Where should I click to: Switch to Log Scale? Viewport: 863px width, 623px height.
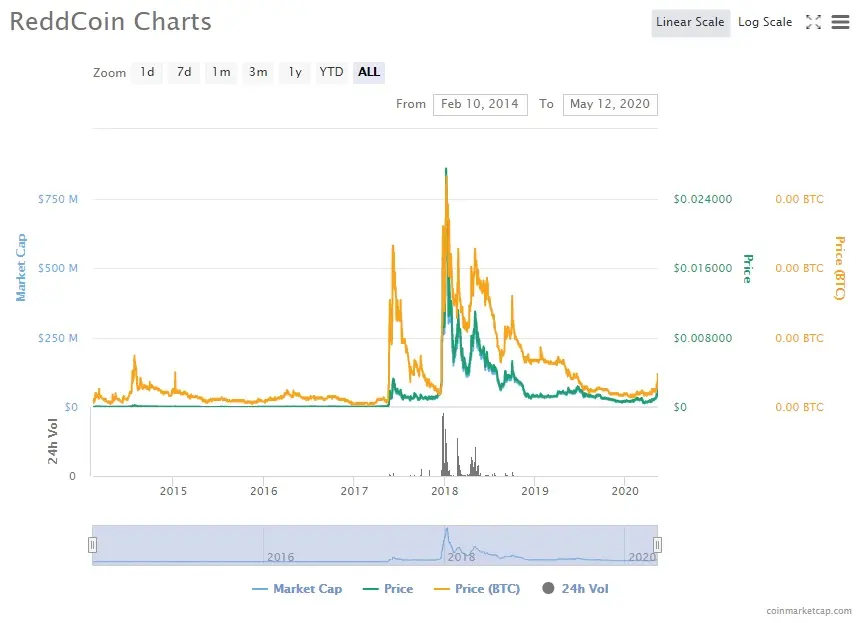pos(764,23)
